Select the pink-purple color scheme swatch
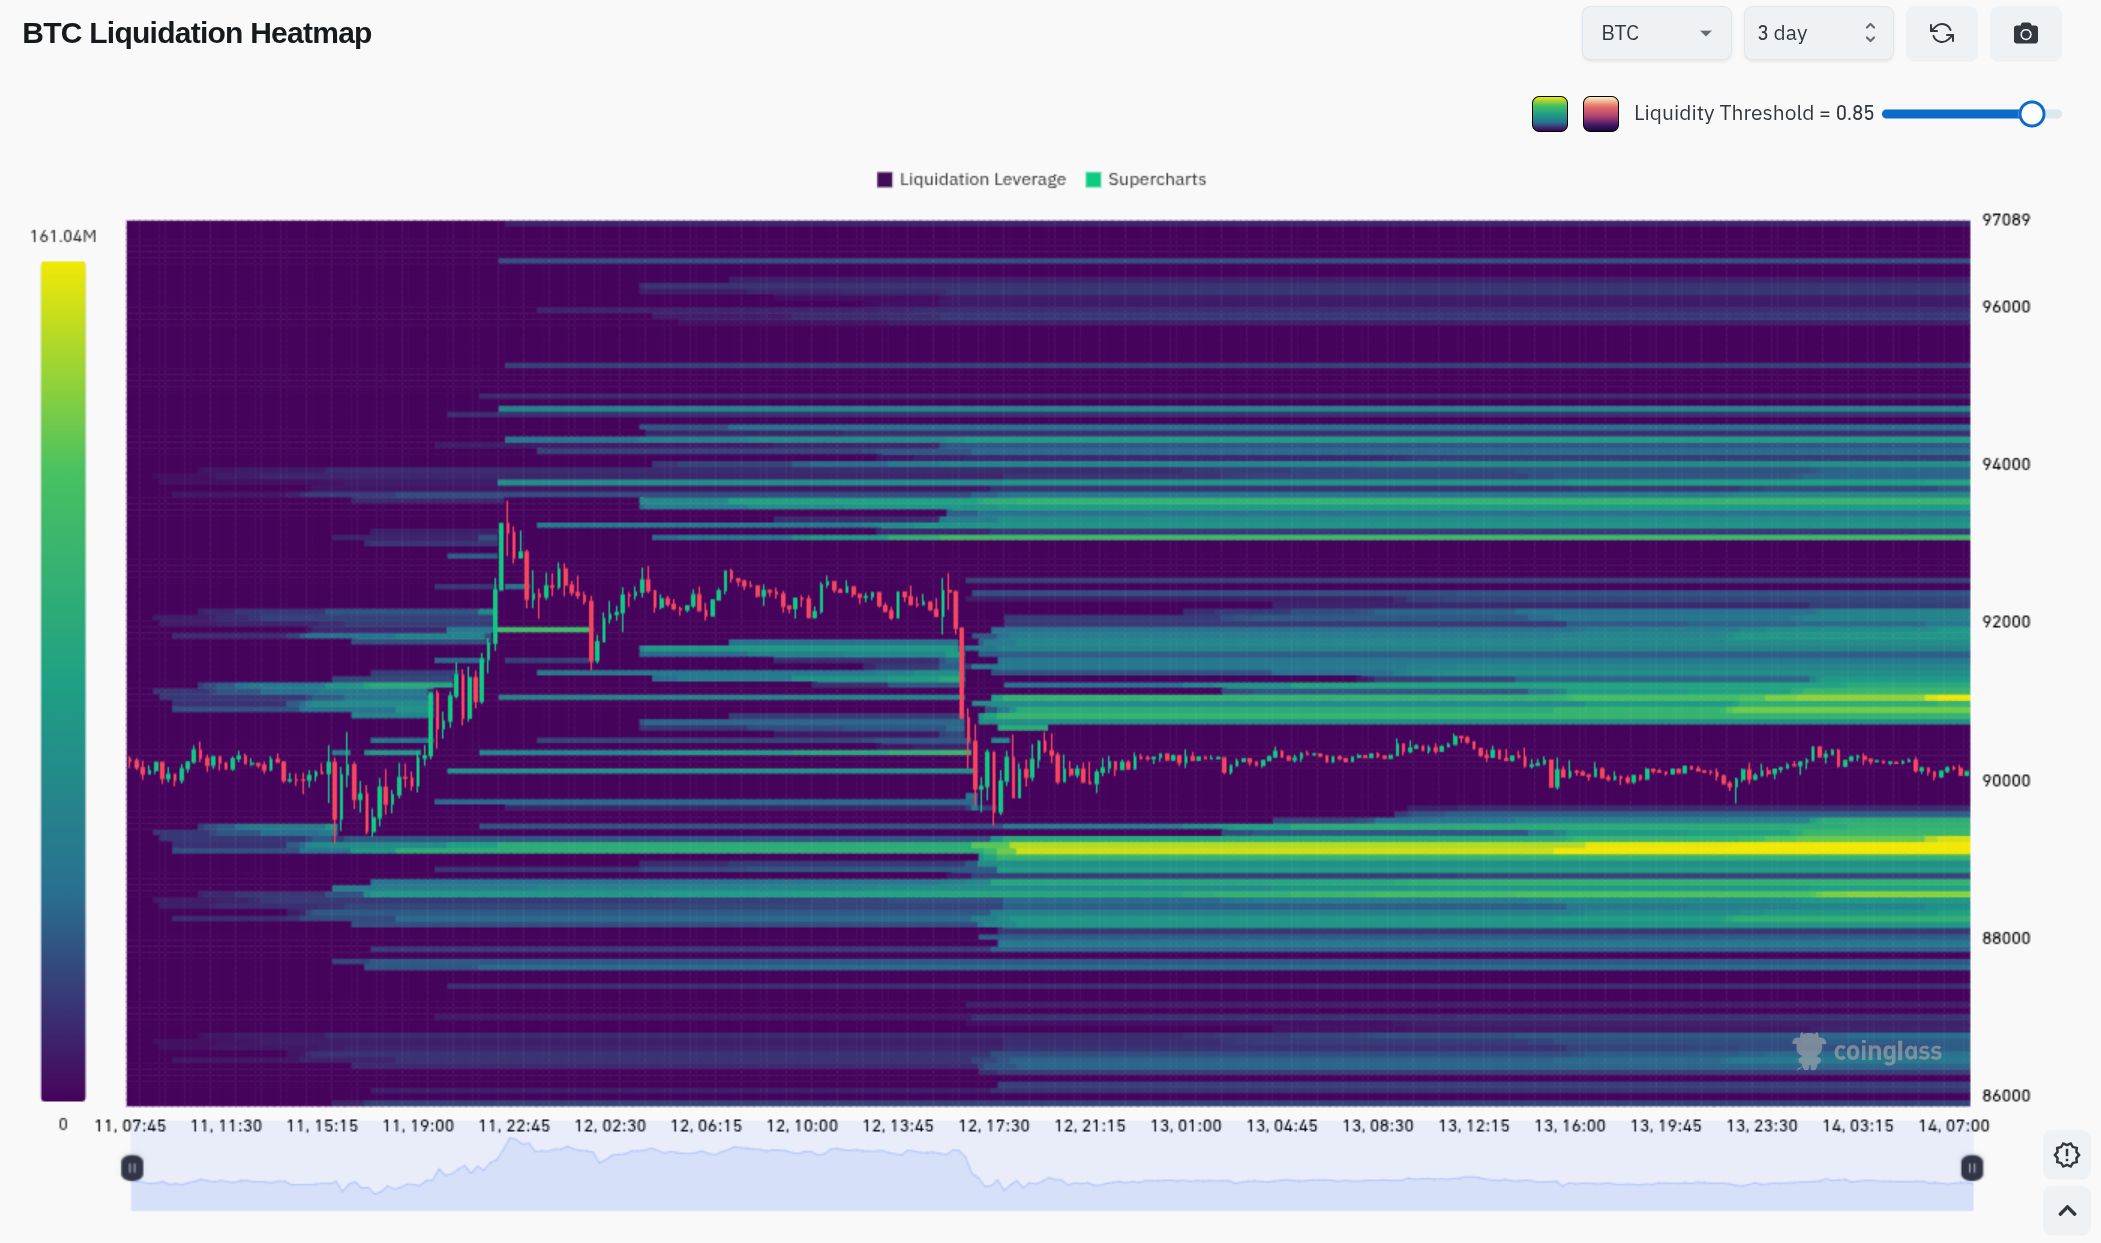Viewport: 2101px width, 1243px height. click(1600, 113)
